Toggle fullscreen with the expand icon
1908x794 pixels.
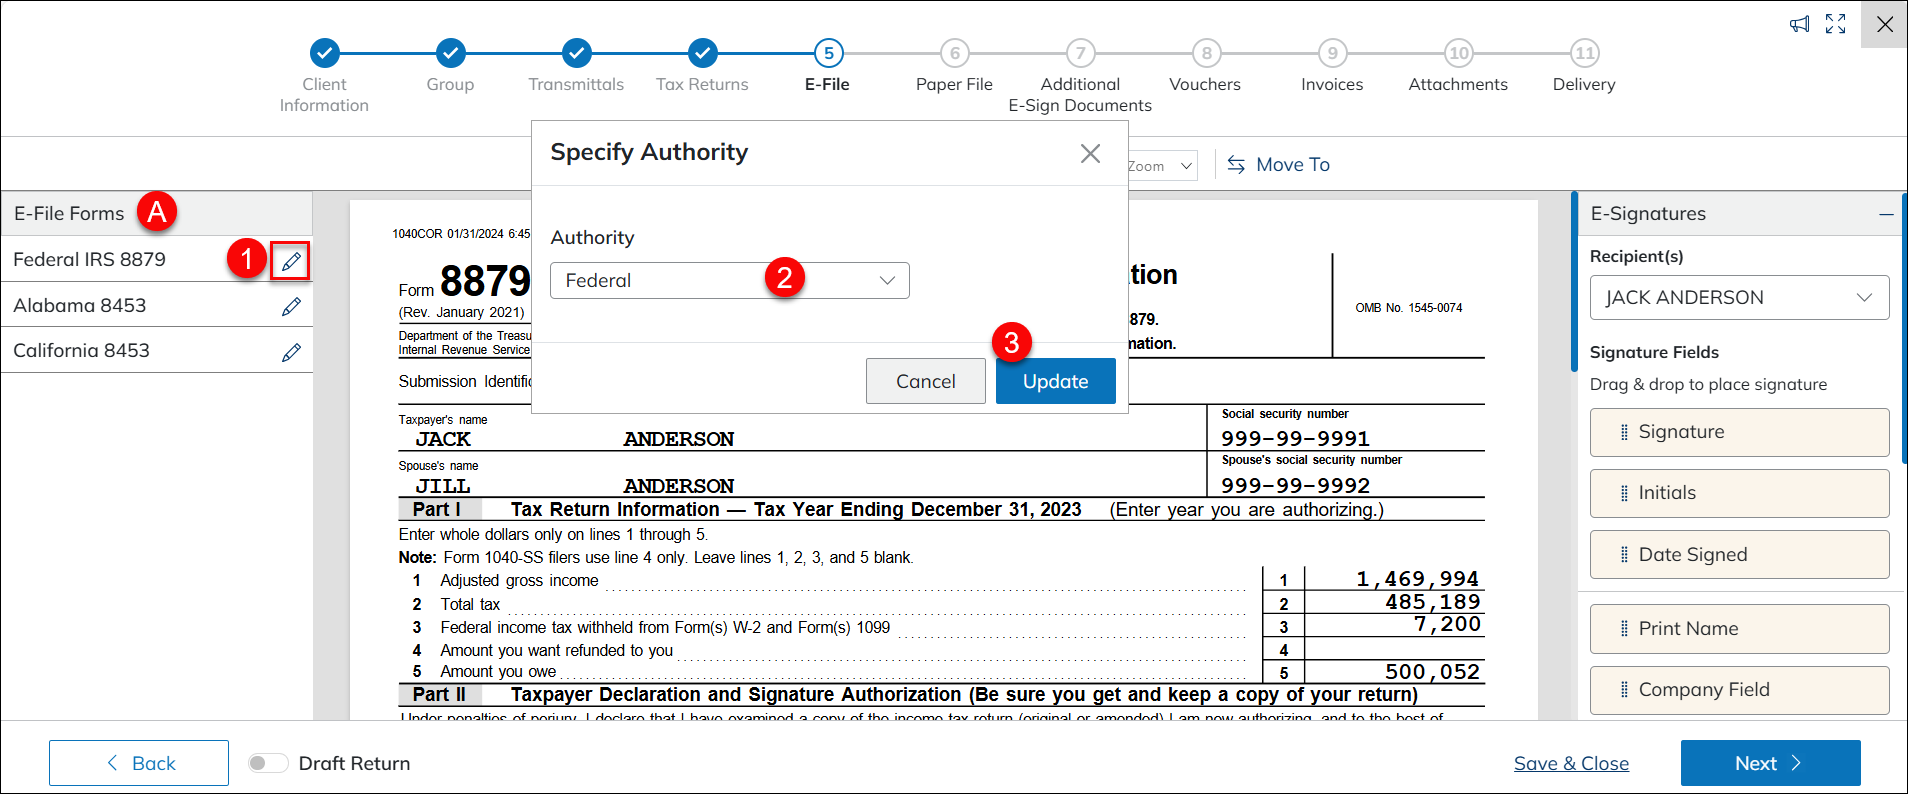[x=1835, y=24]
